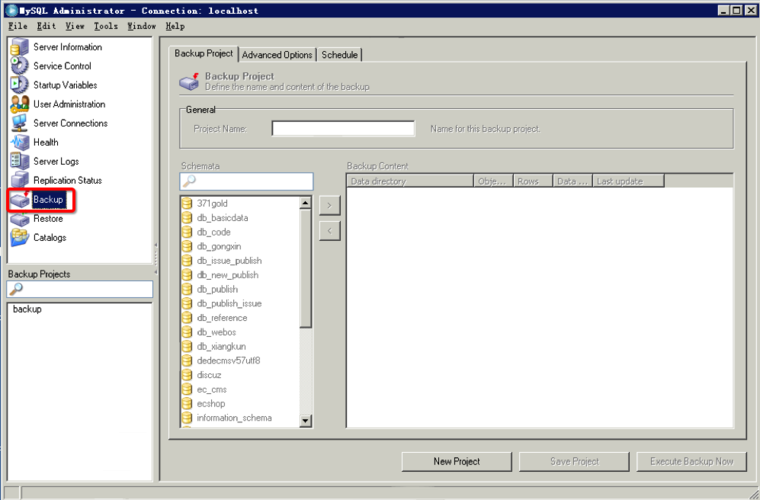
Task: Click the db_basicdata database icon
Action: coord(187,218)
